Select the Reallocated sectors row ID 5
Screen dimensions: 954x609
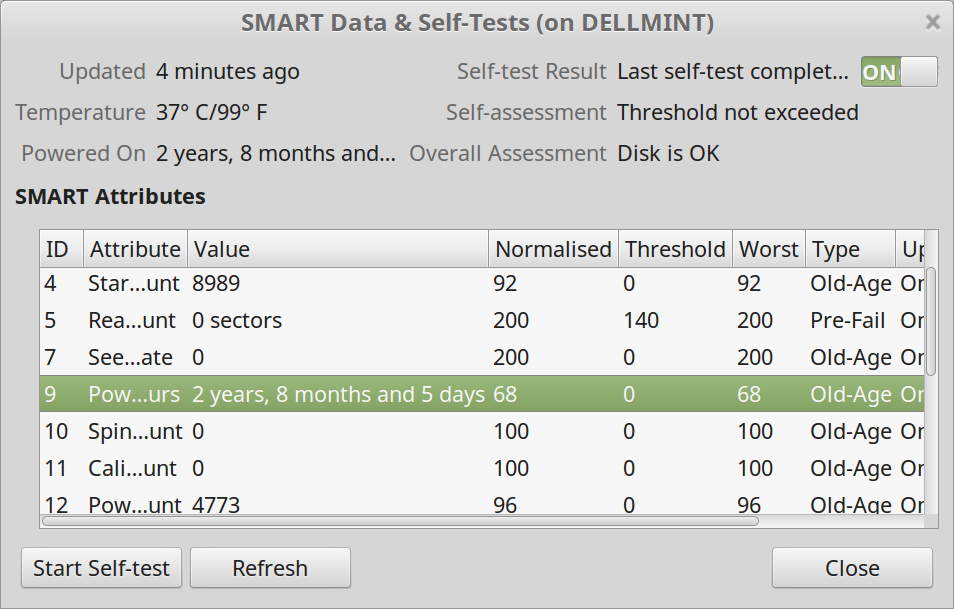300,321
